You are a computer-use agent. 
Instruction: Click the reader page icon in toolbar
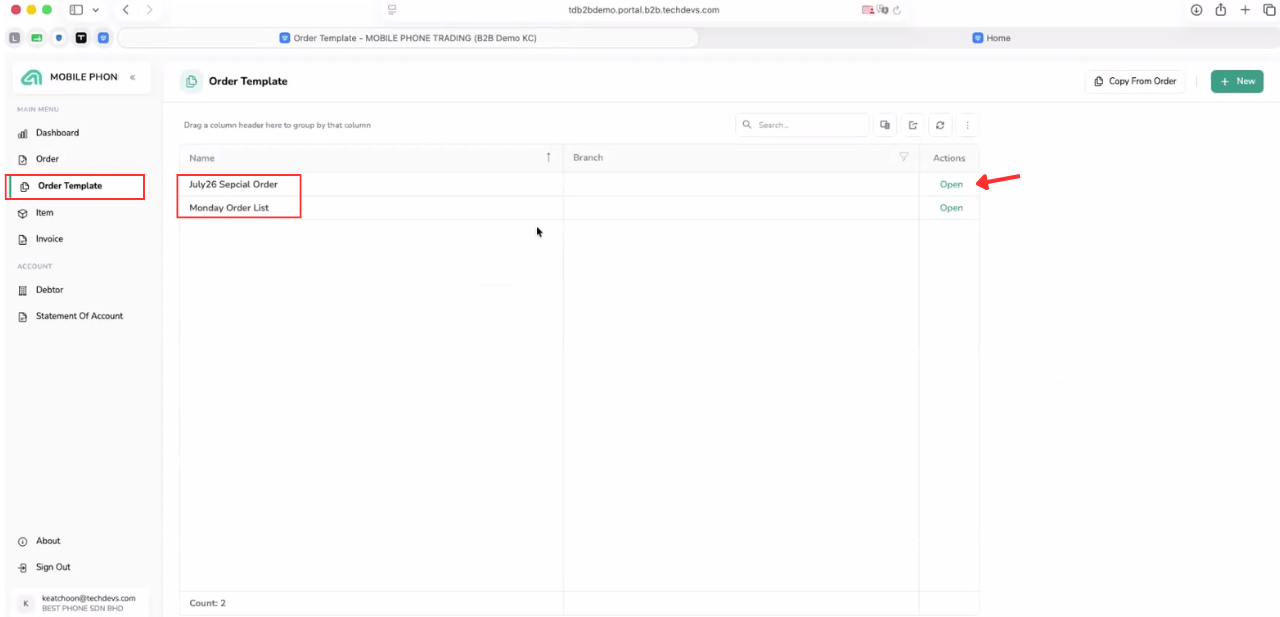[x=392, y=10]
